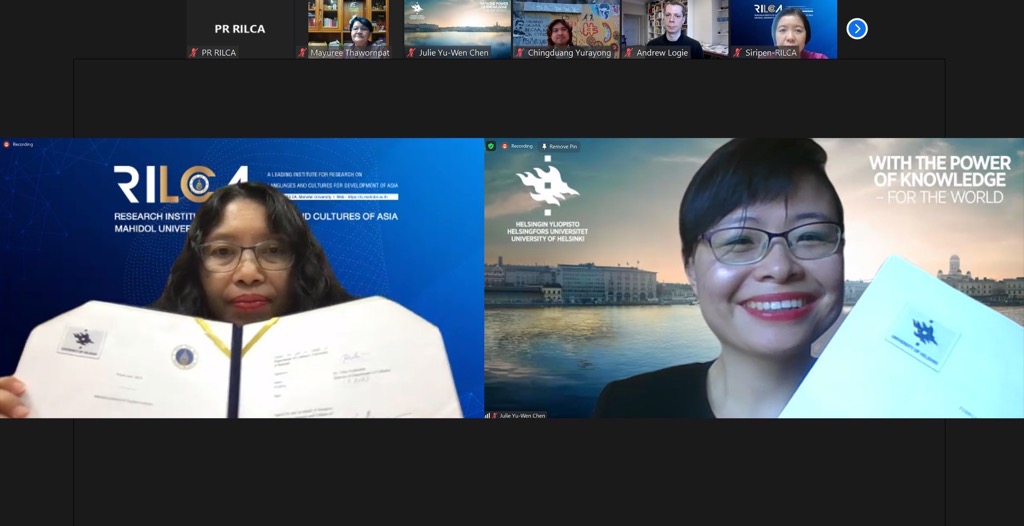Click the Remove Pin button
This screenshot has width=1024, height=526.
[x=559, y=146]
